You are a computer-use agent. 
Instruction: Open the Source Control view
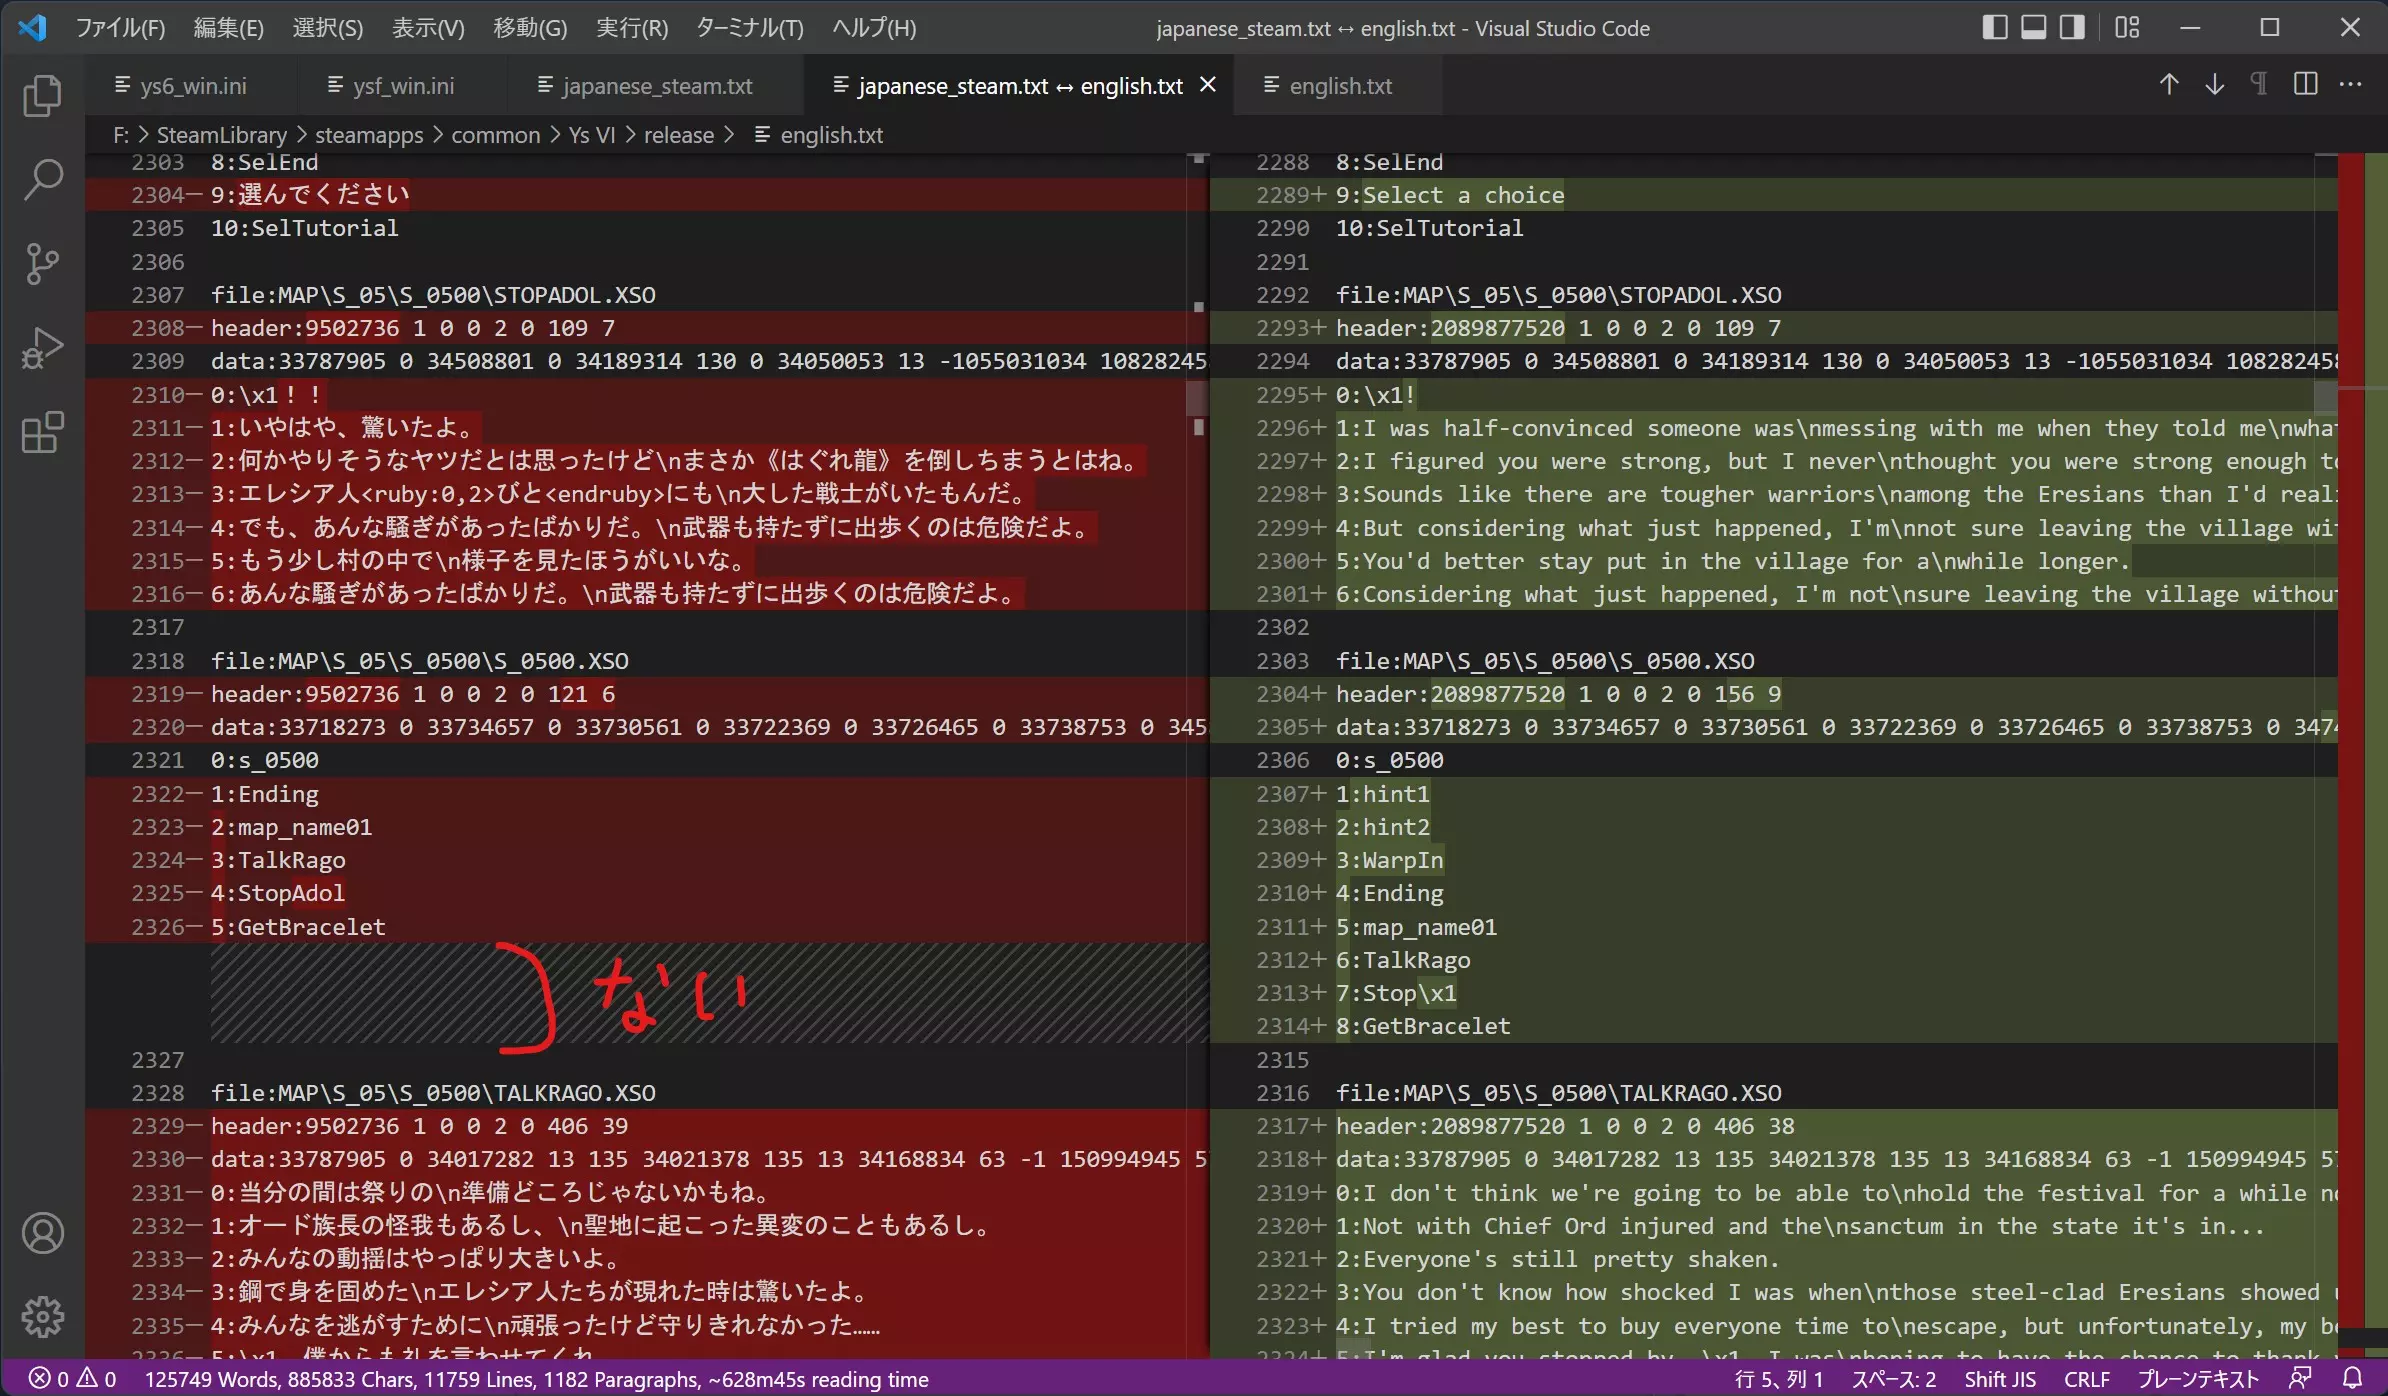pos(42,264)
